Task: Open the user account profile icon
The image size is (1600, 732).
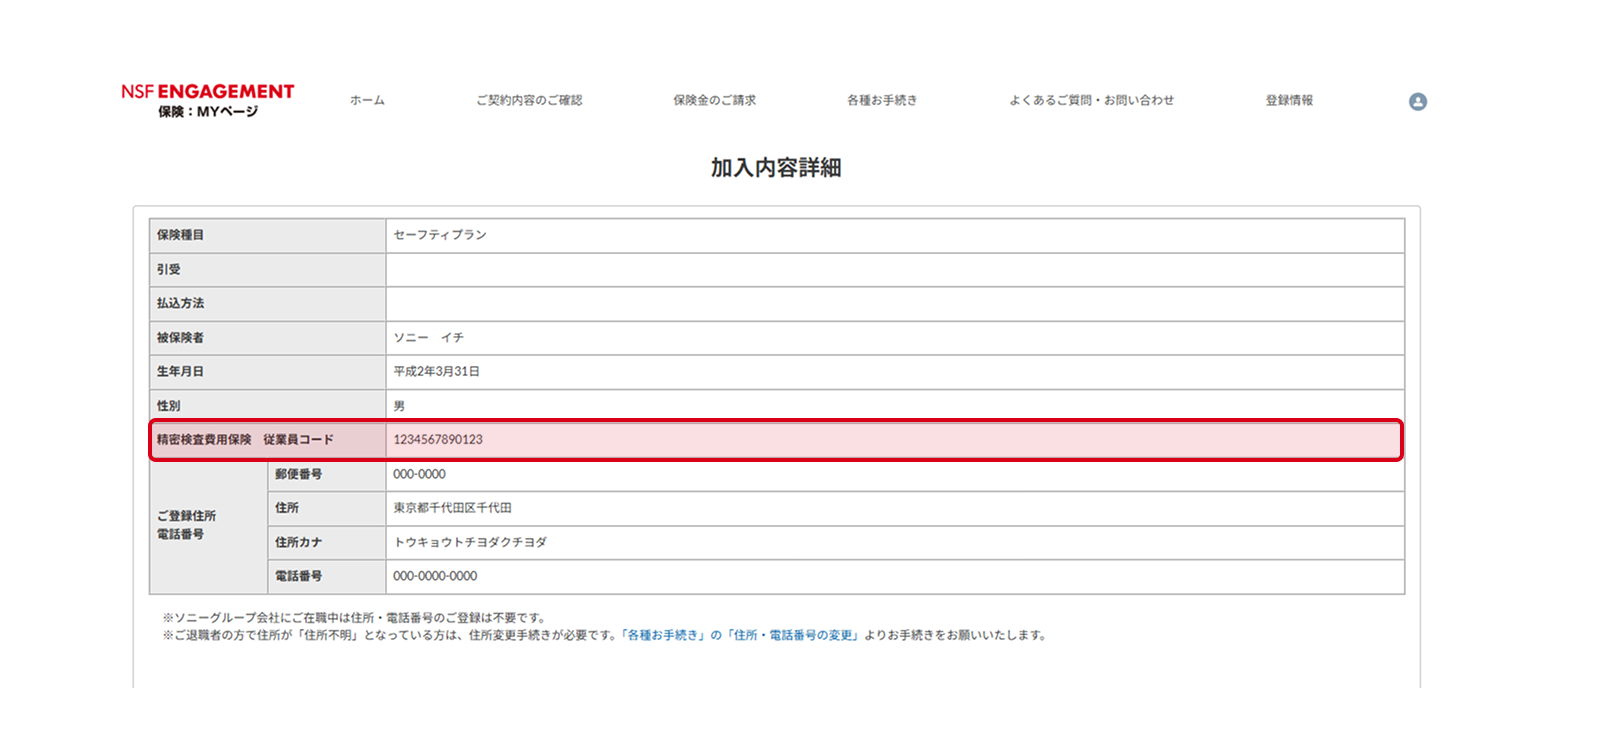Action: (1417, 101)
